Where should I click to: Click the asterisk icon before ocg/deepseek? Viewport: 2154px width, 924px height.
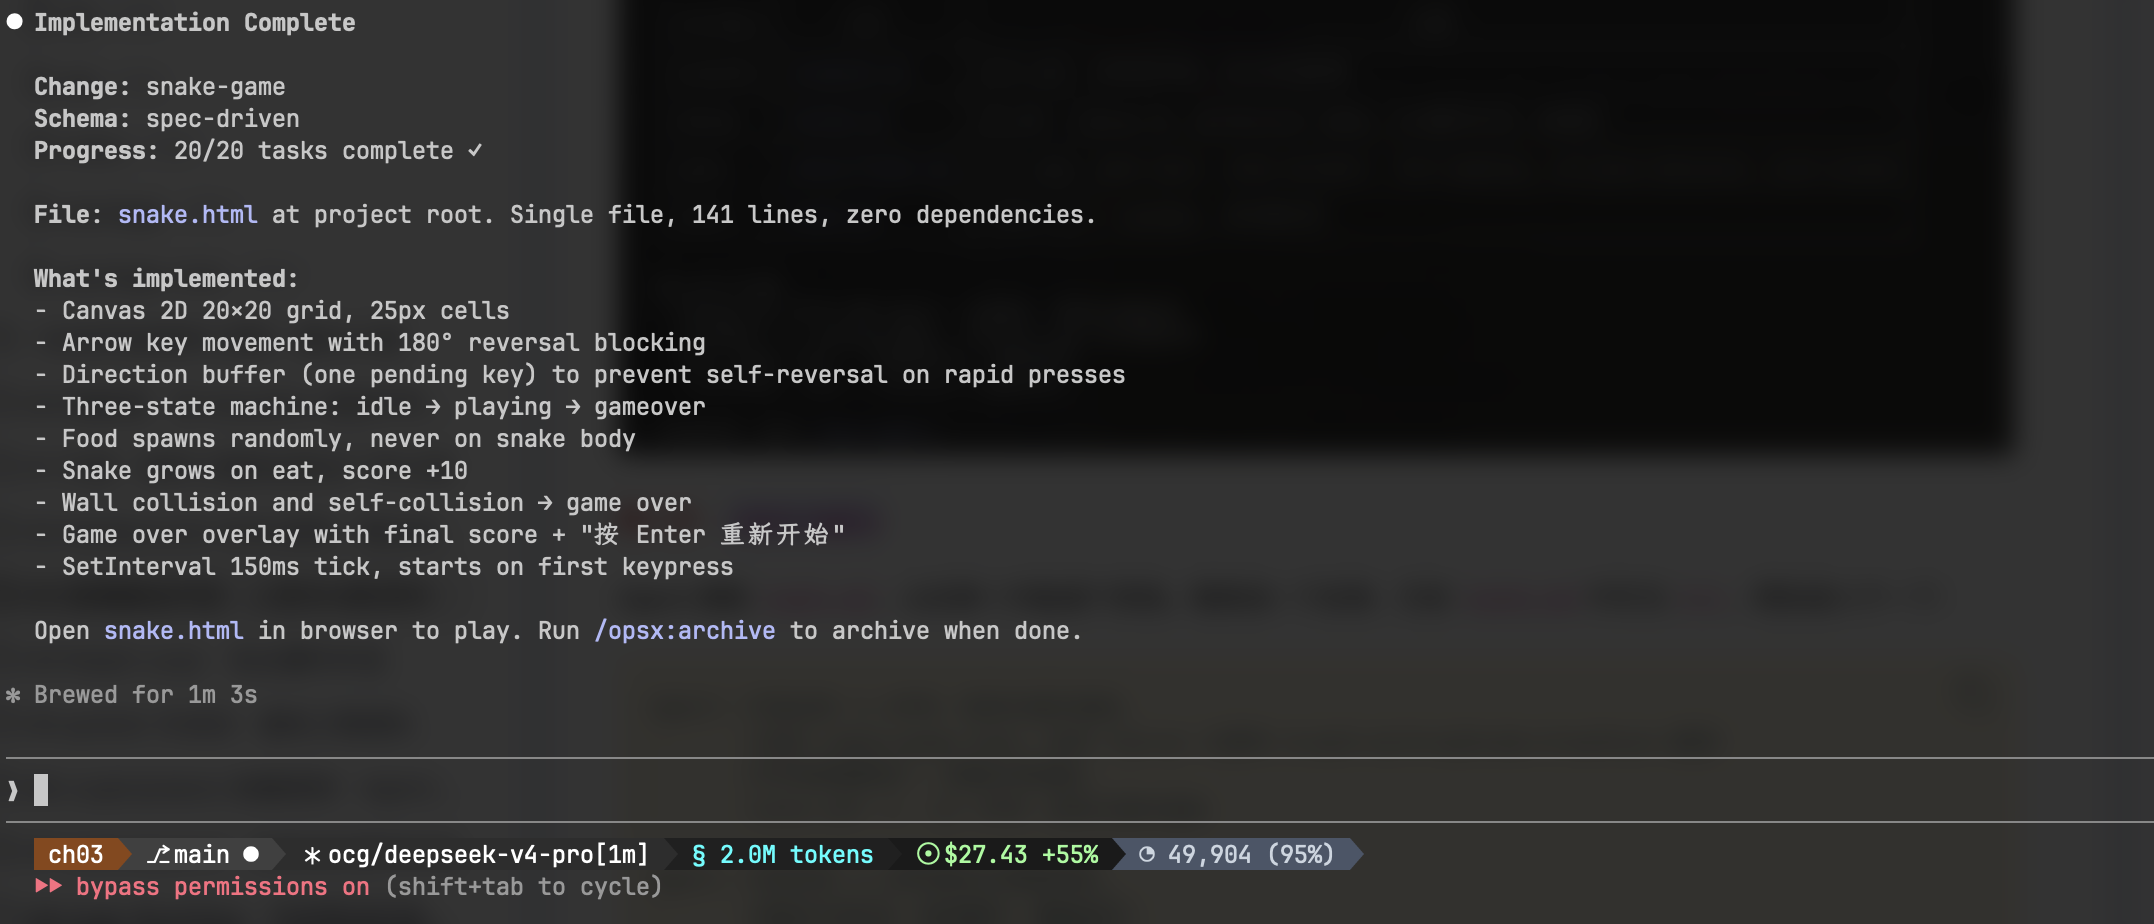[x=312, y=855]
